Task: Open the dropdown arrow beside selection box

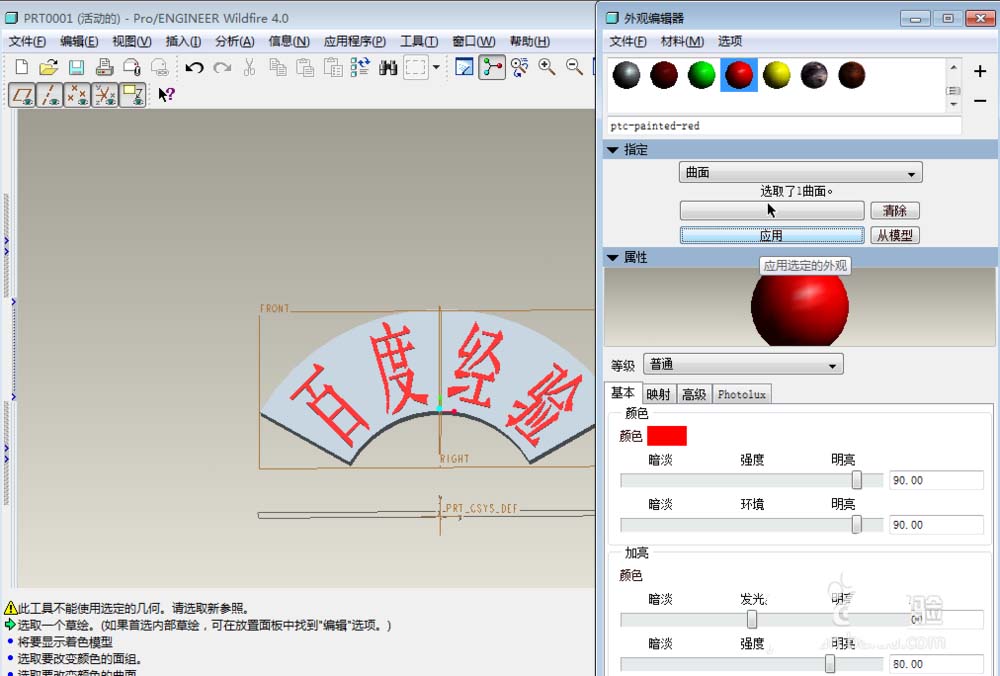Action: [436, 67]
